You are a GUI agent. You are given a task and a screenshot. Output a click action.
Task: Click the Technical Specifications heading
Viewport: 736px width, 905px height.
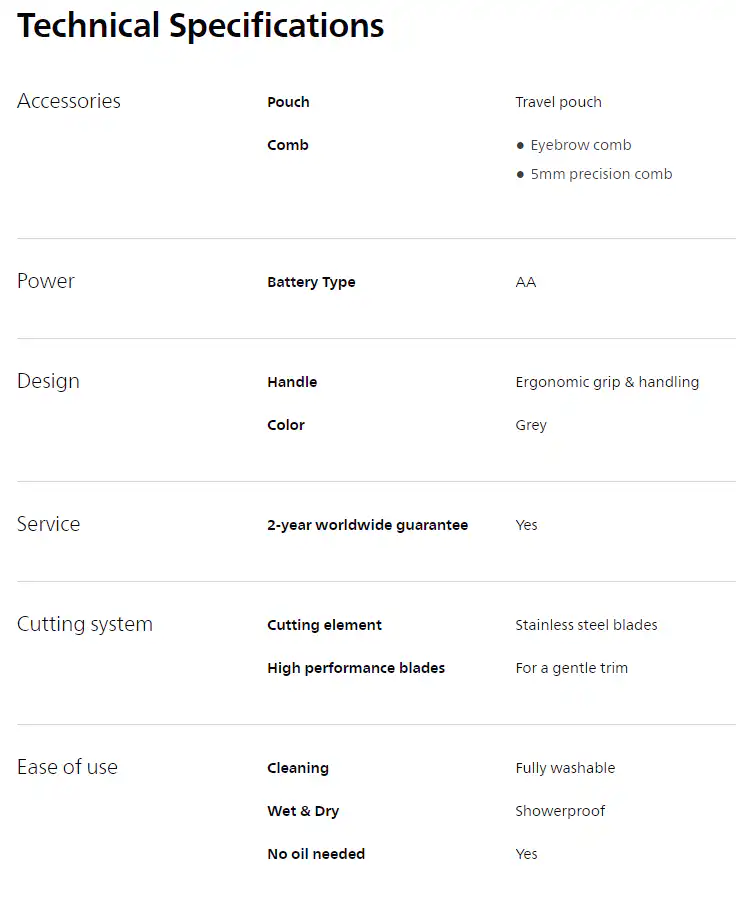[x=200, y=25]
